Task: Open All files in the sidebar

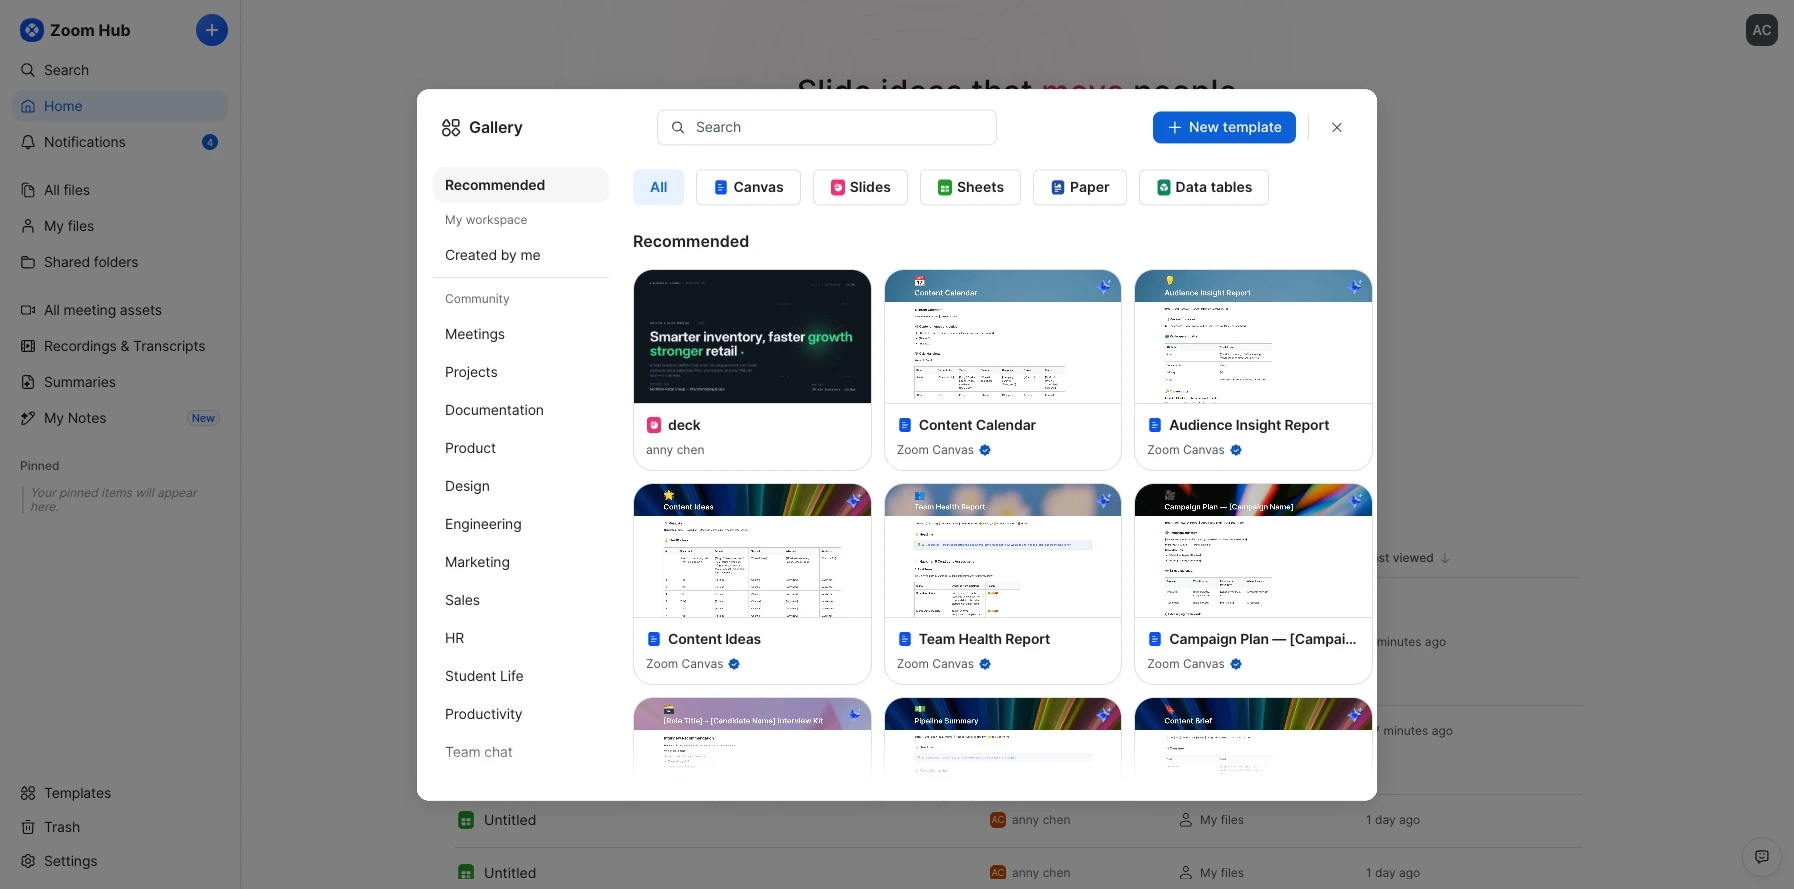Action: coord(120,190)
